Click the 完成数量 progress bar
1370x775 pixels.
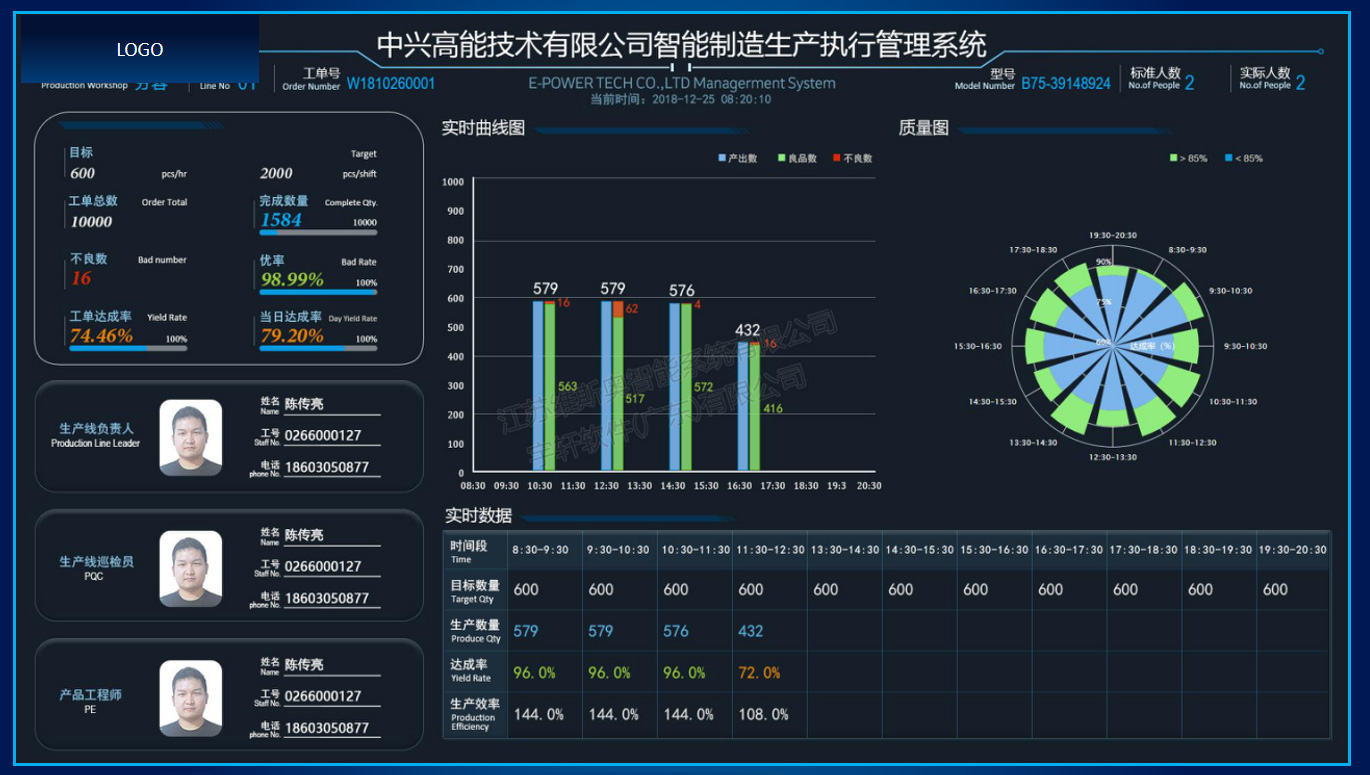tap(318, 232)
